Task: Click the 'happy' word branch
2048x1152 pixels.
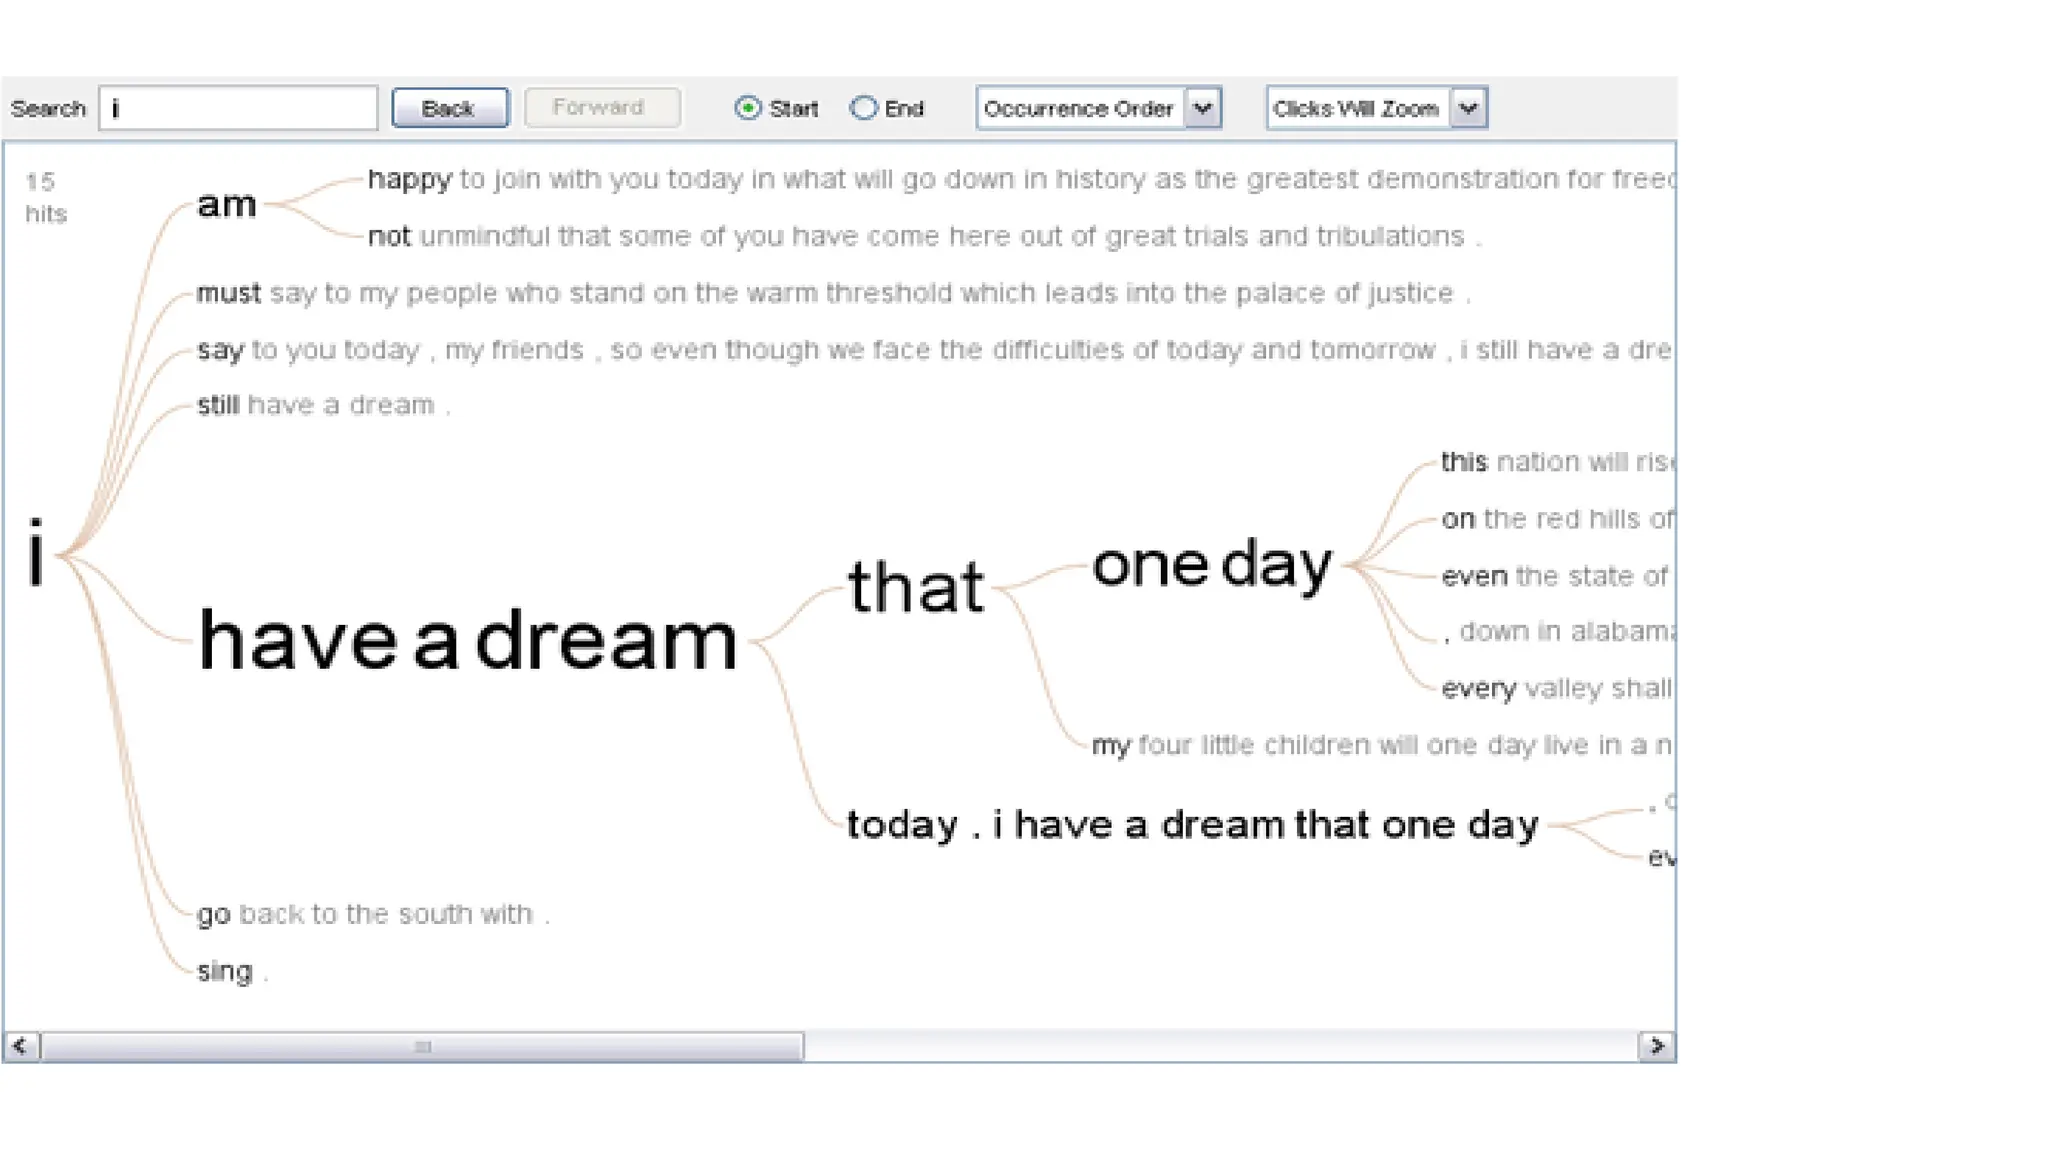Action: tap(410, 179)
